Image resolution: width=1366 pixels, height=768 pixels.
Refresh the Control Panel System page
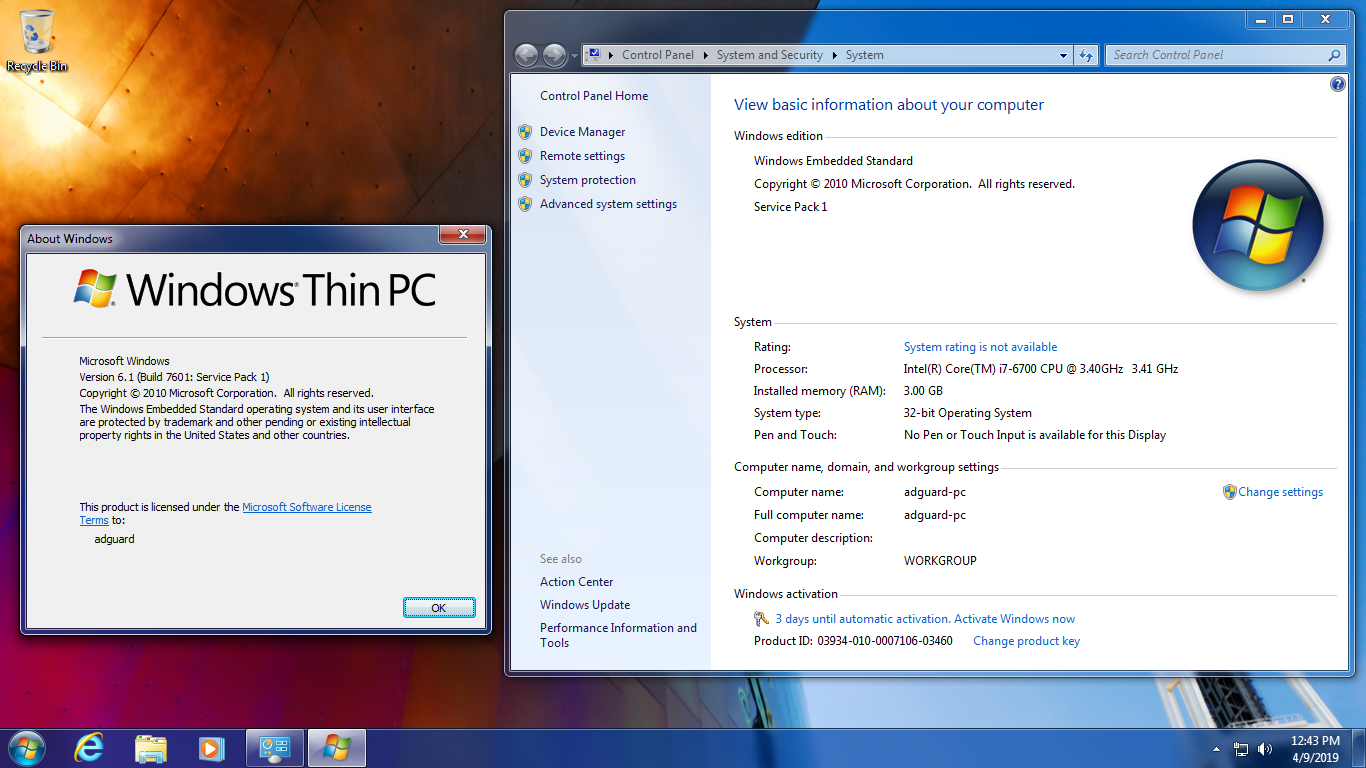[1086, 56]
